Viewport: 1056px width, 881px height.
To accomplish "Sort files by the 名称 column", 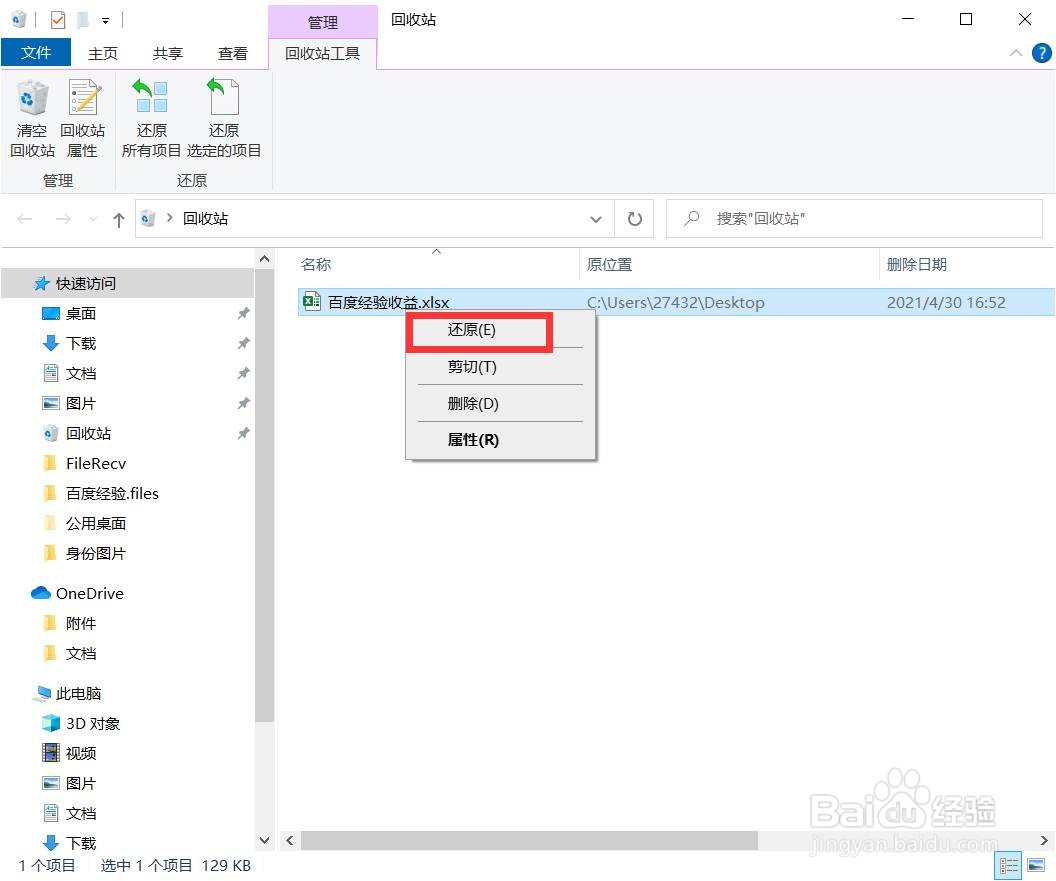I will click(315, 264).
